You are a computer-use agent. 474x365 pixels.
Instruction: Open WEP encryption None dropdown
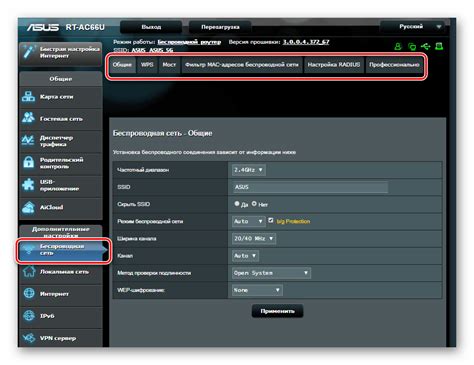click(257, 290)
